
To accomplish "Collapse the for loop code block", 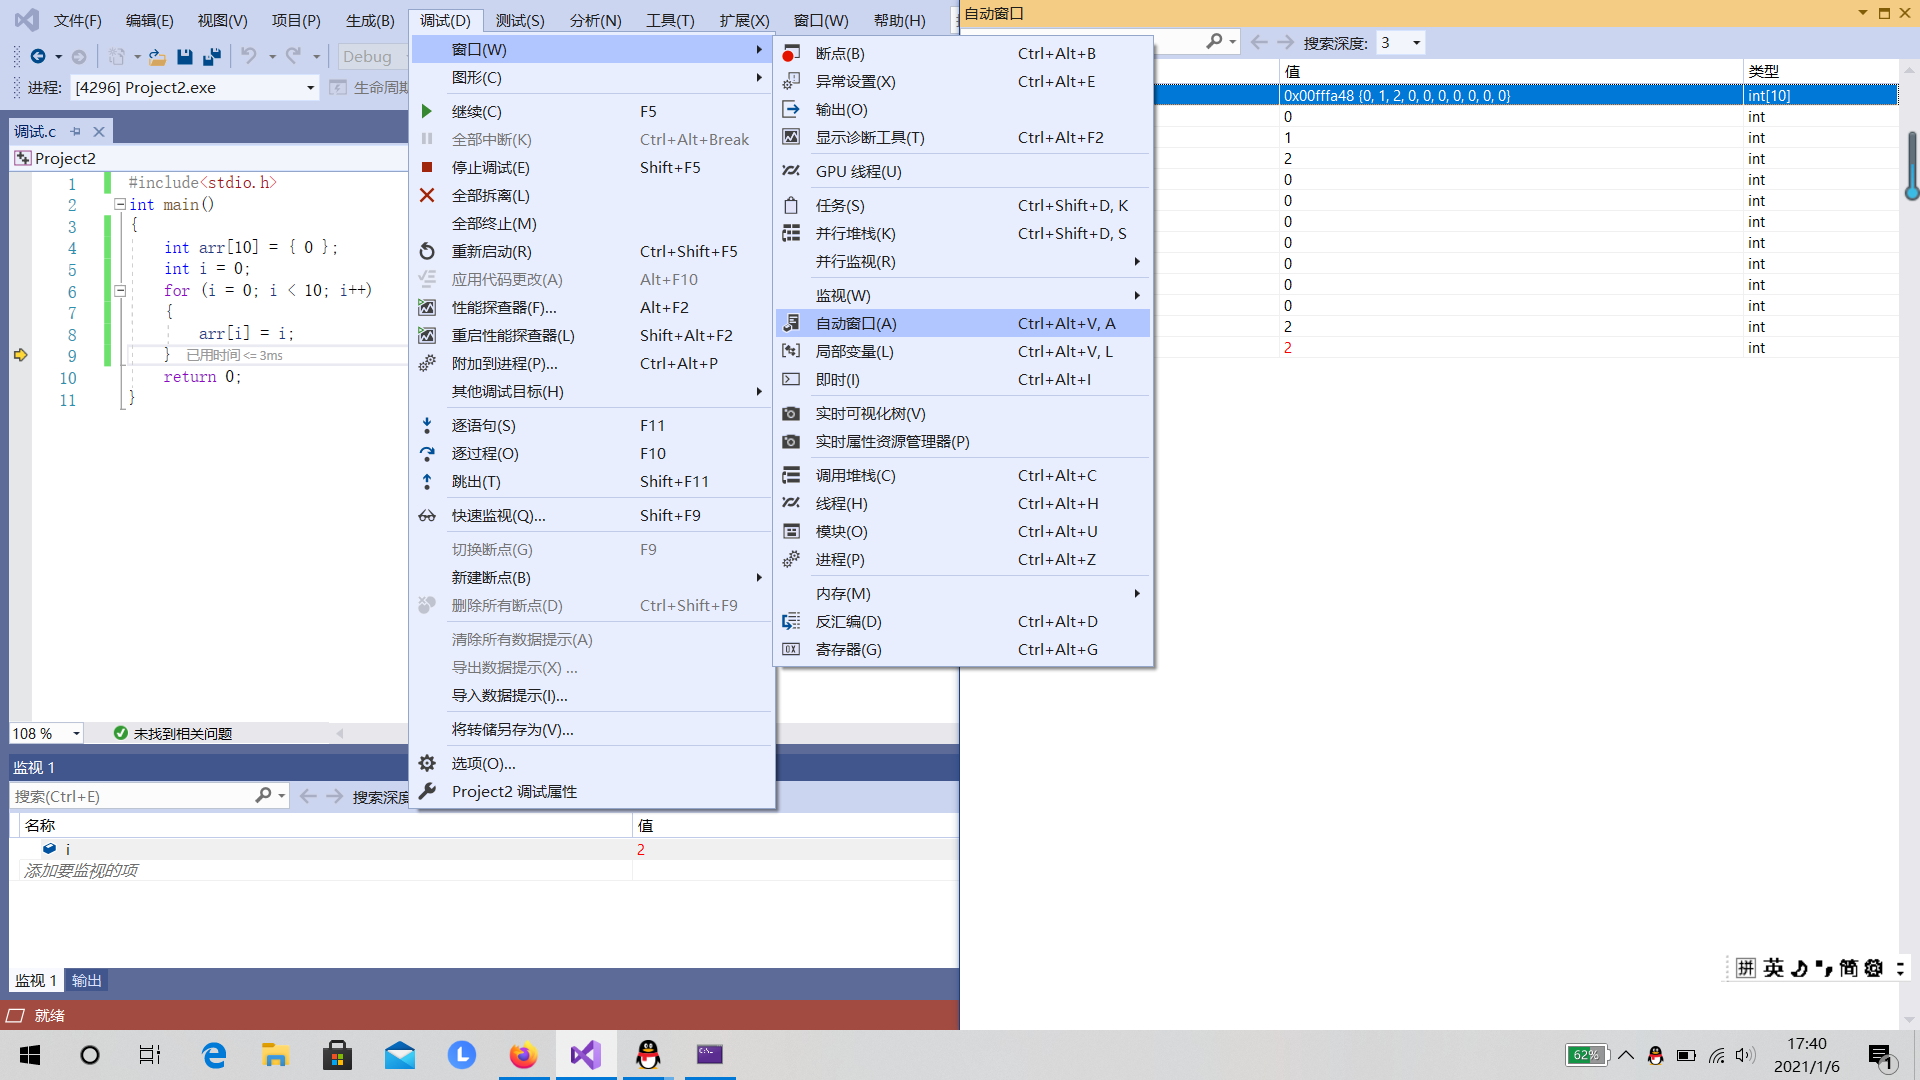I will [120, 291].
